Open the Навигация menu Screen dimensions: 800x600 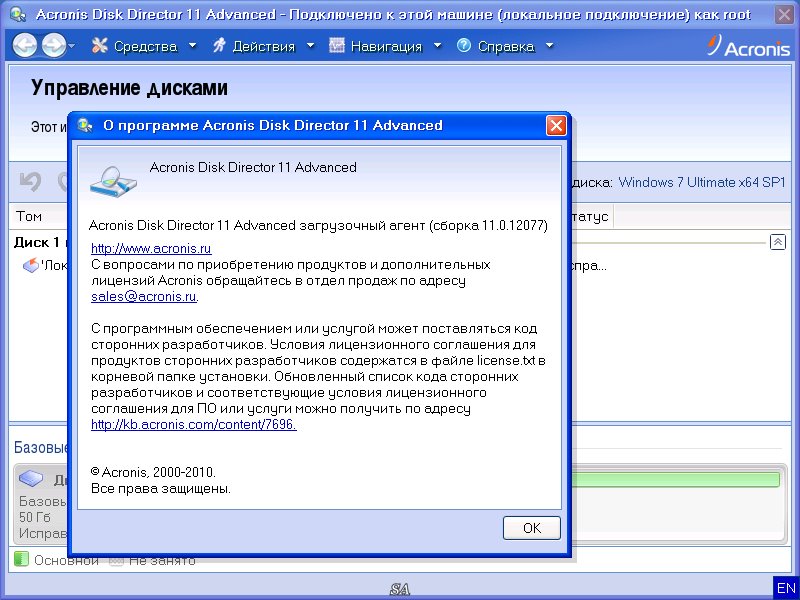click(375, 46)
